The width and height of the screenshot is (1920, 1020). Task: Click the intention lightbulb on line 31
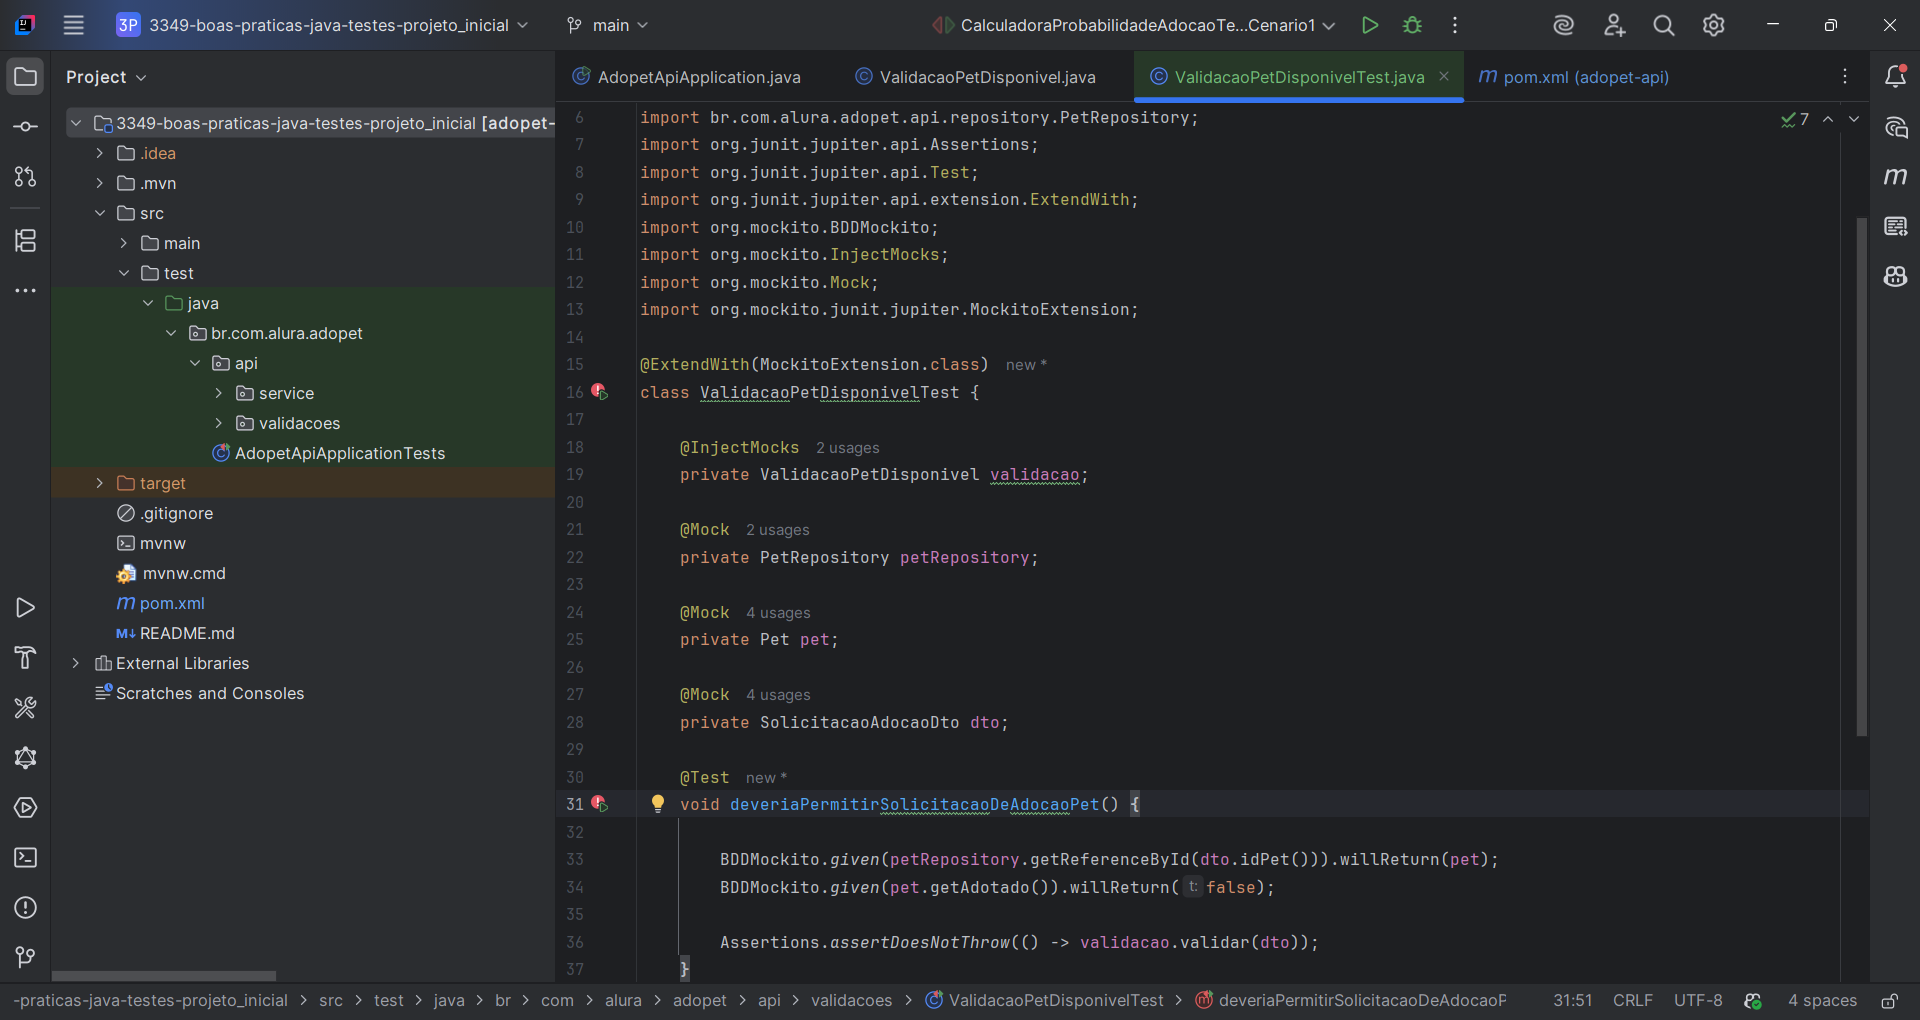click(x=657, y=803)
